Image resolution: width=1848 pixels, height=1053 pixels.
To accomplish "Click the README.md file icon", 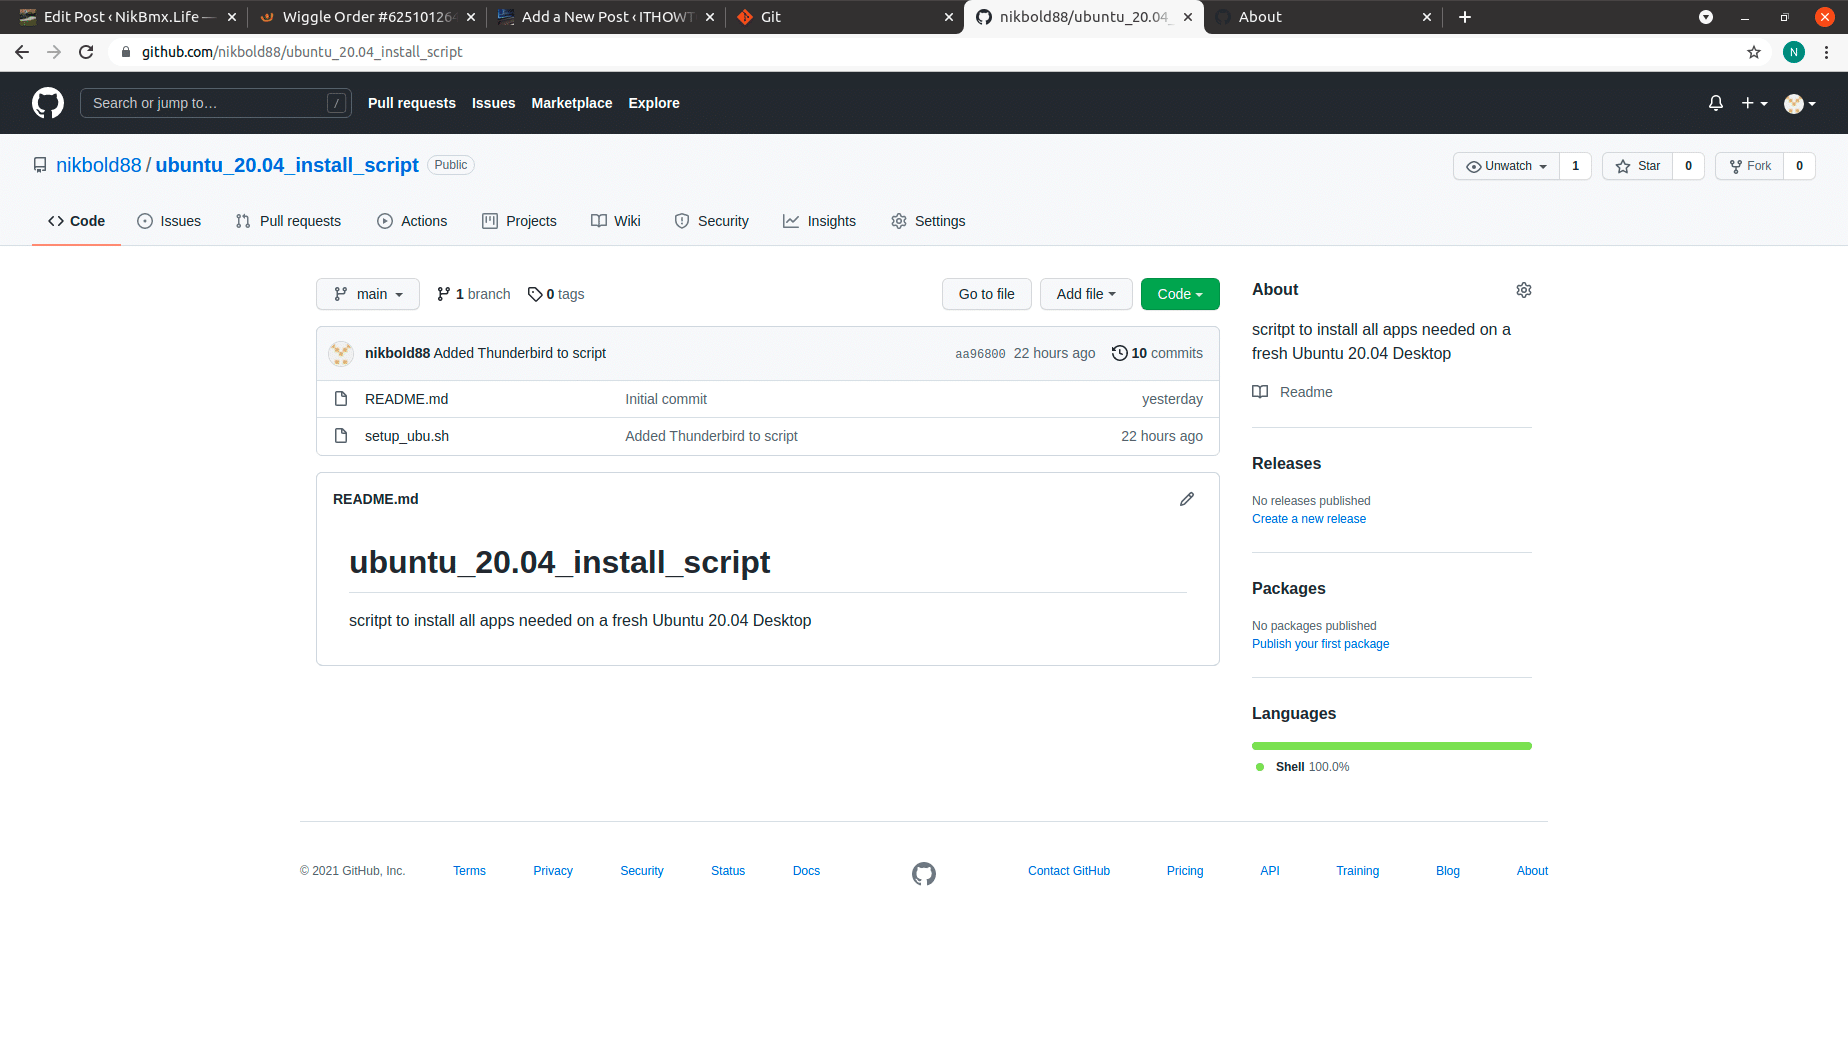I will click(x=341, y=399).
